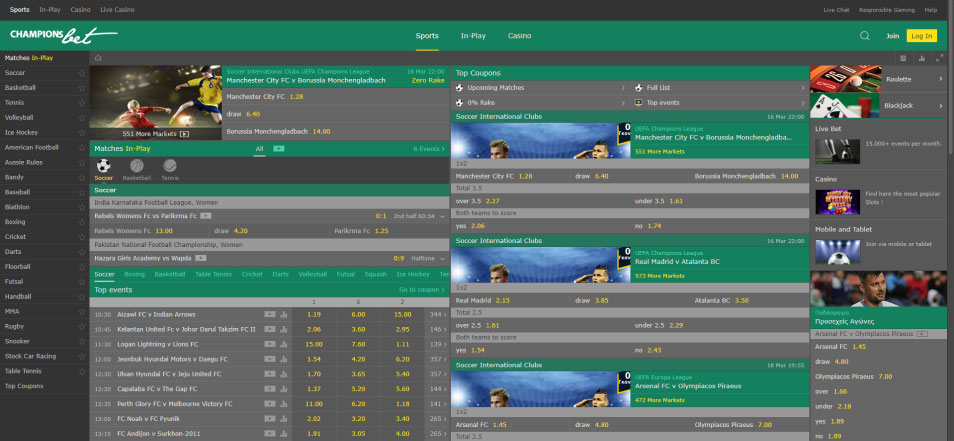The width and height of the screenshot is (954, 441).
Task: Click the Casino slots thumbnail
Action: pyautogui.click(x=837, y=202)
